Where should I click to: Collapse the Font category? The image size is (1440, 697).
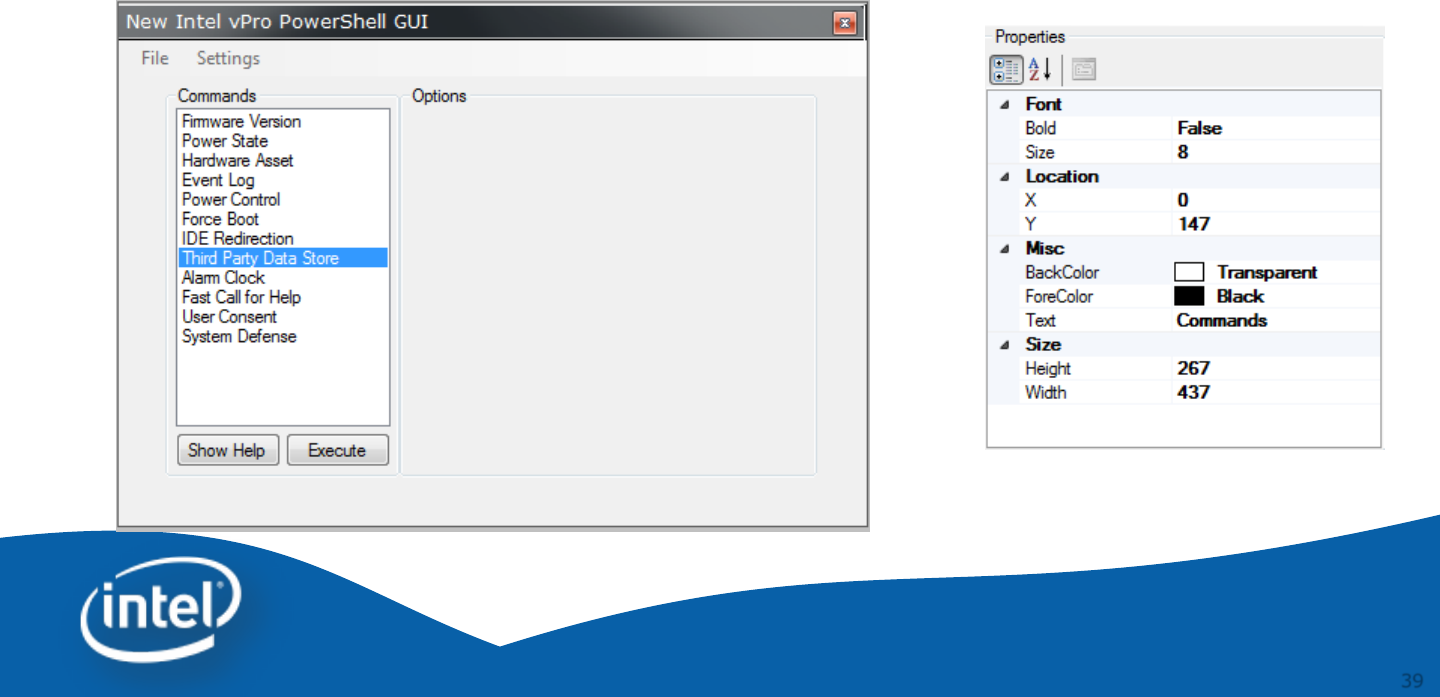[1004, 104]
